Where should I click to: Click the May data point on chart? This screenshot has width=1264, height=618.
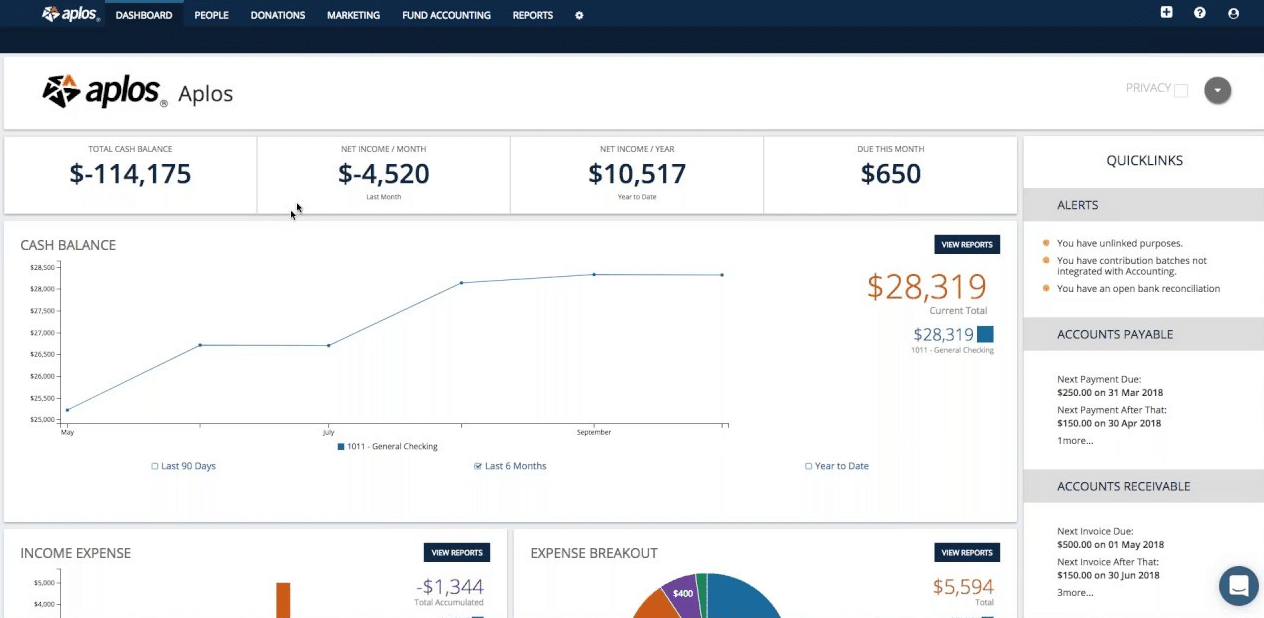point(67,410)
